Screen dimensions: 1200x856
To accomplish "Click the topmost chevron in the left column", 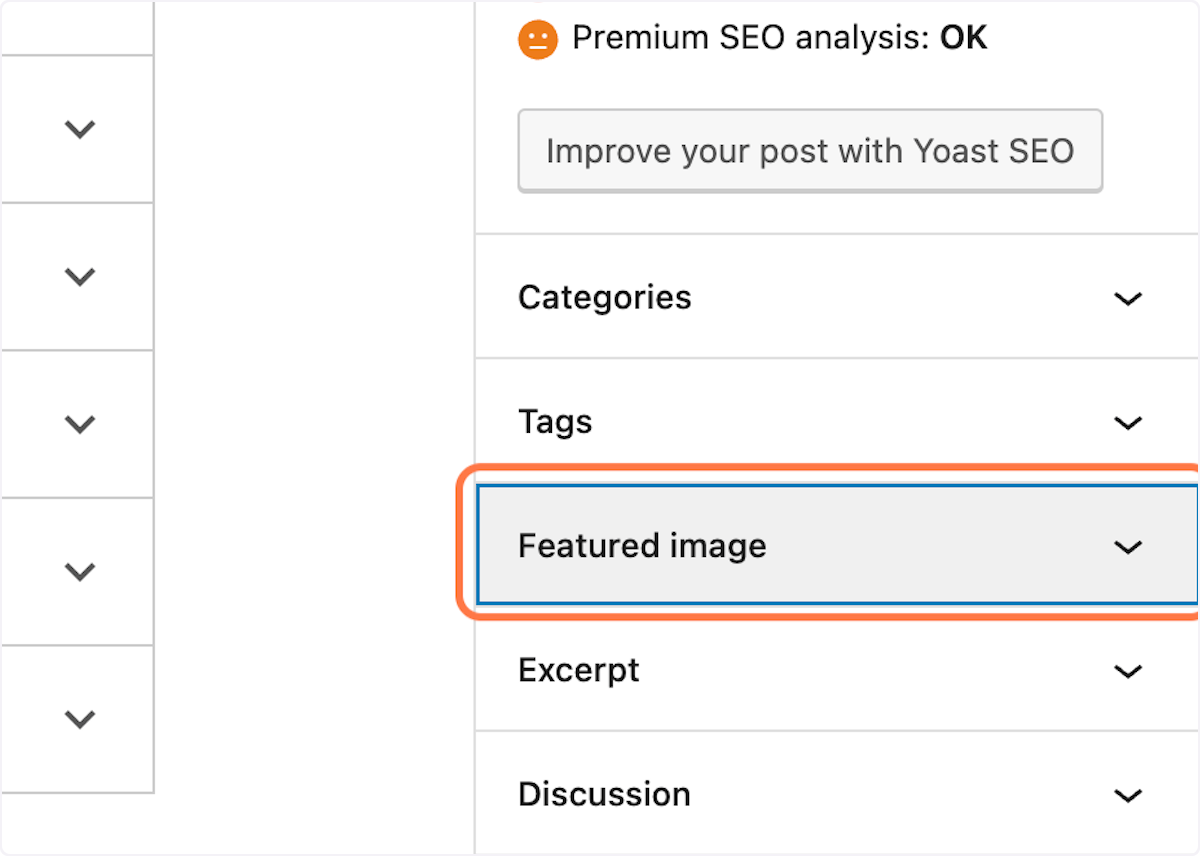I will (79, 129).
